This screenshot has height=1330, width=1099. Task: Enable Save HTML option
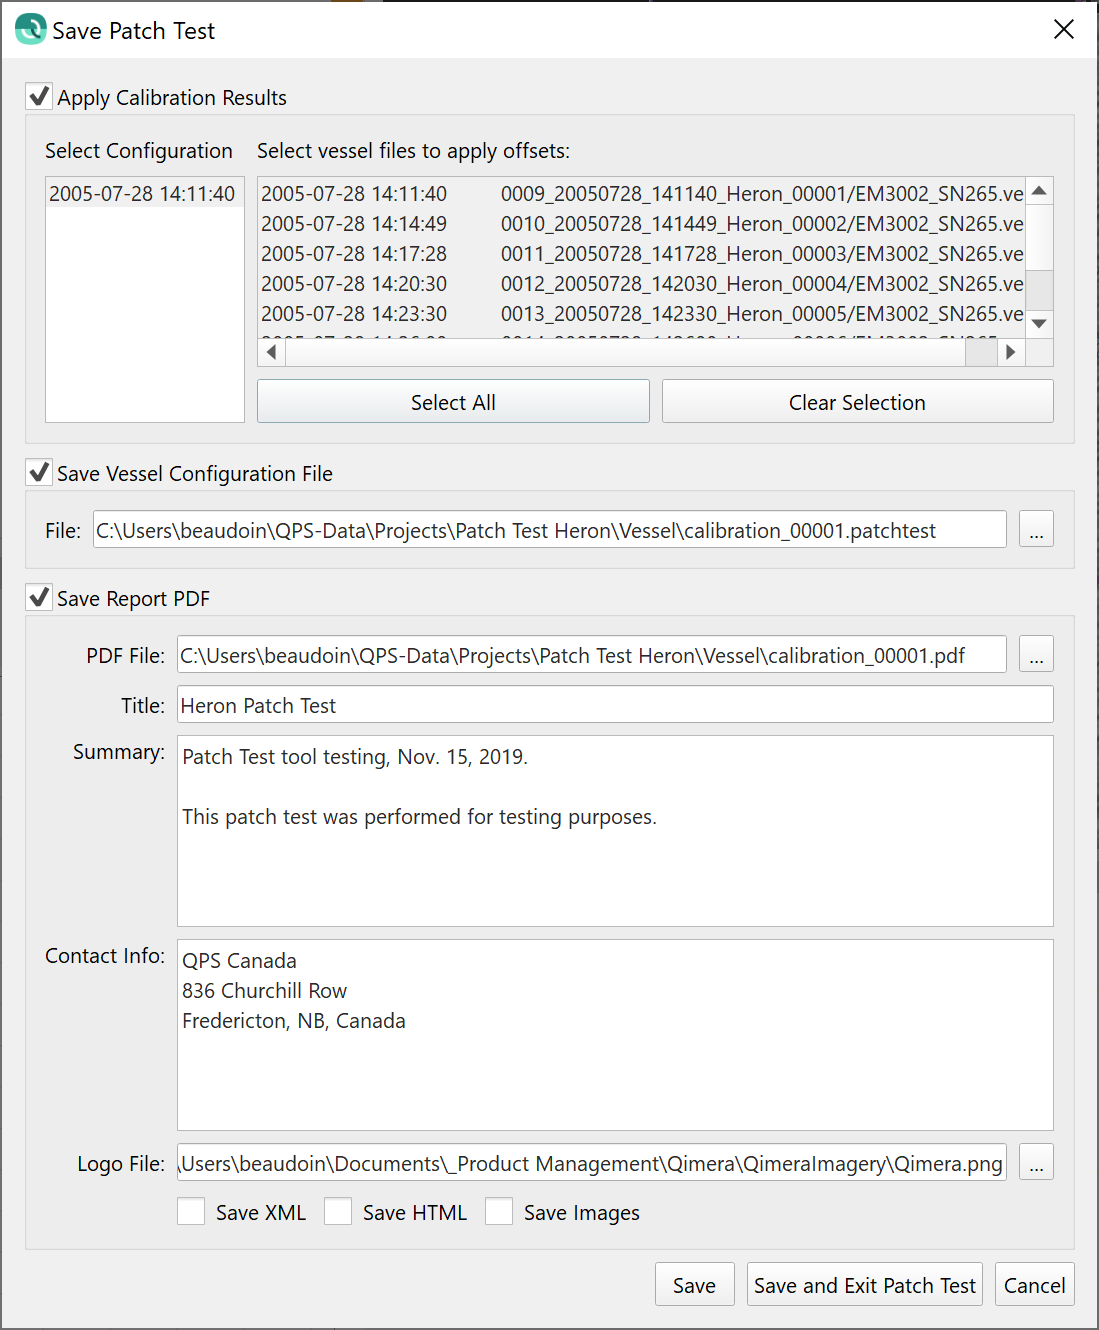coord(339,1212)
